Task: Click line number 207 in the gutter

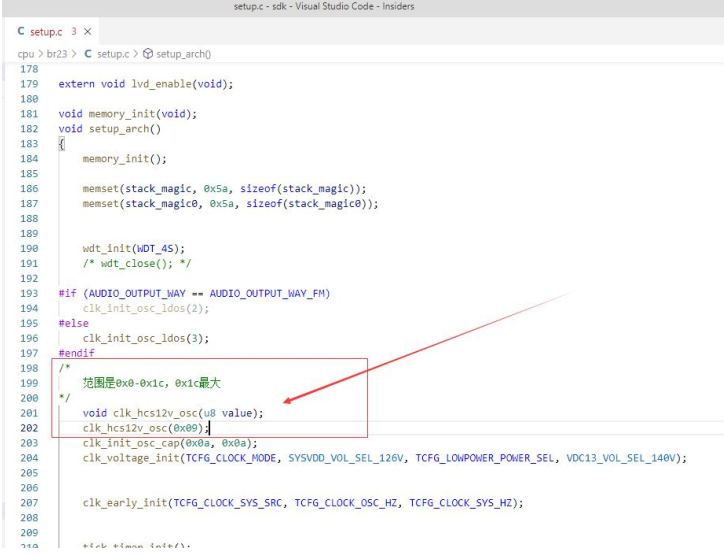Action: pyautogui.click(x=29, y=503)
